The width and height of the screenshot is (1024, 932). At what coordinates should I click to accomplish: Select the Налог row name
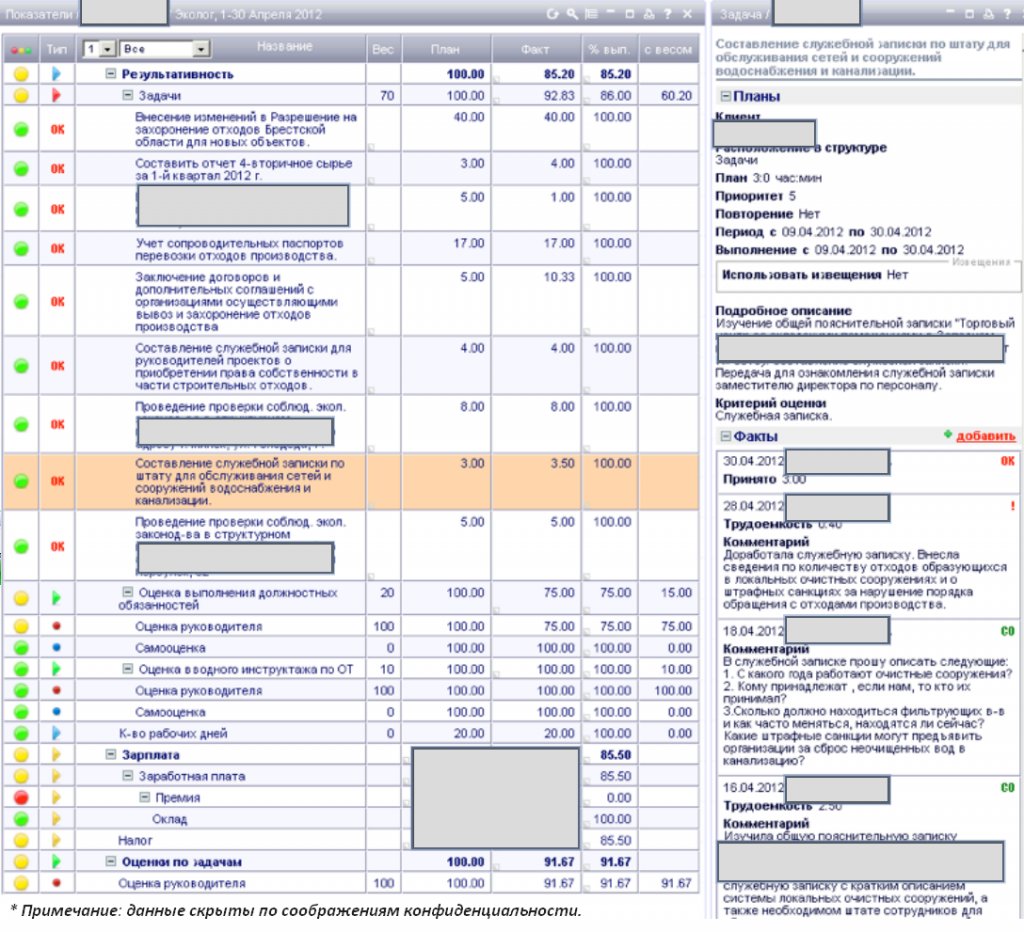click(135, 841)
